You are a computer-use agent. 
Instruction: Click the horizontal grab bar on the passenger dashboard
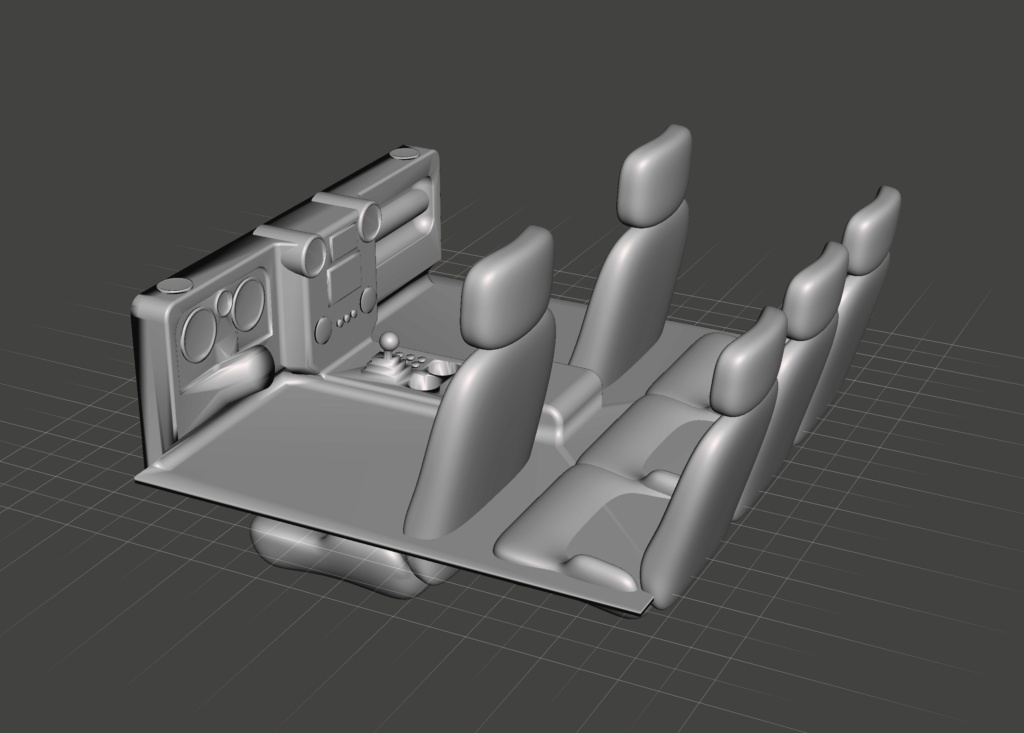[x=404, y=216]
